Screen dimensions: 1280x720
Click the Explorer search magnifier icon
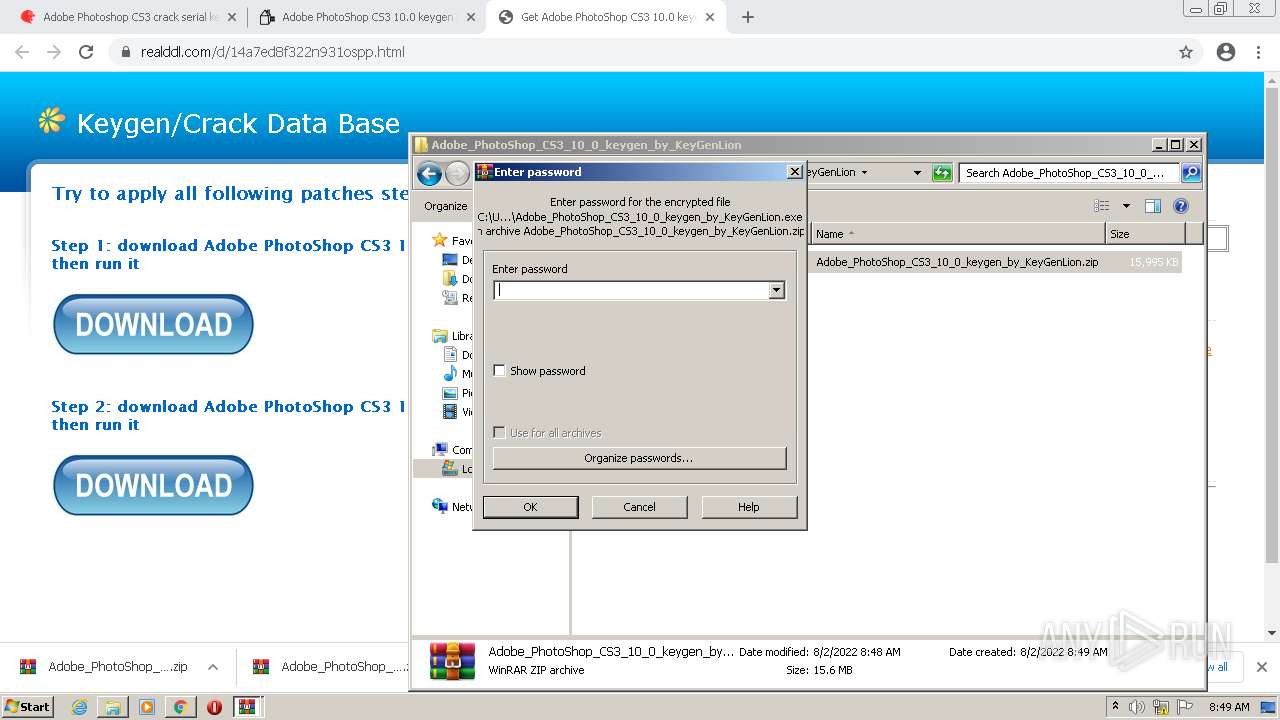(1190, 173)
